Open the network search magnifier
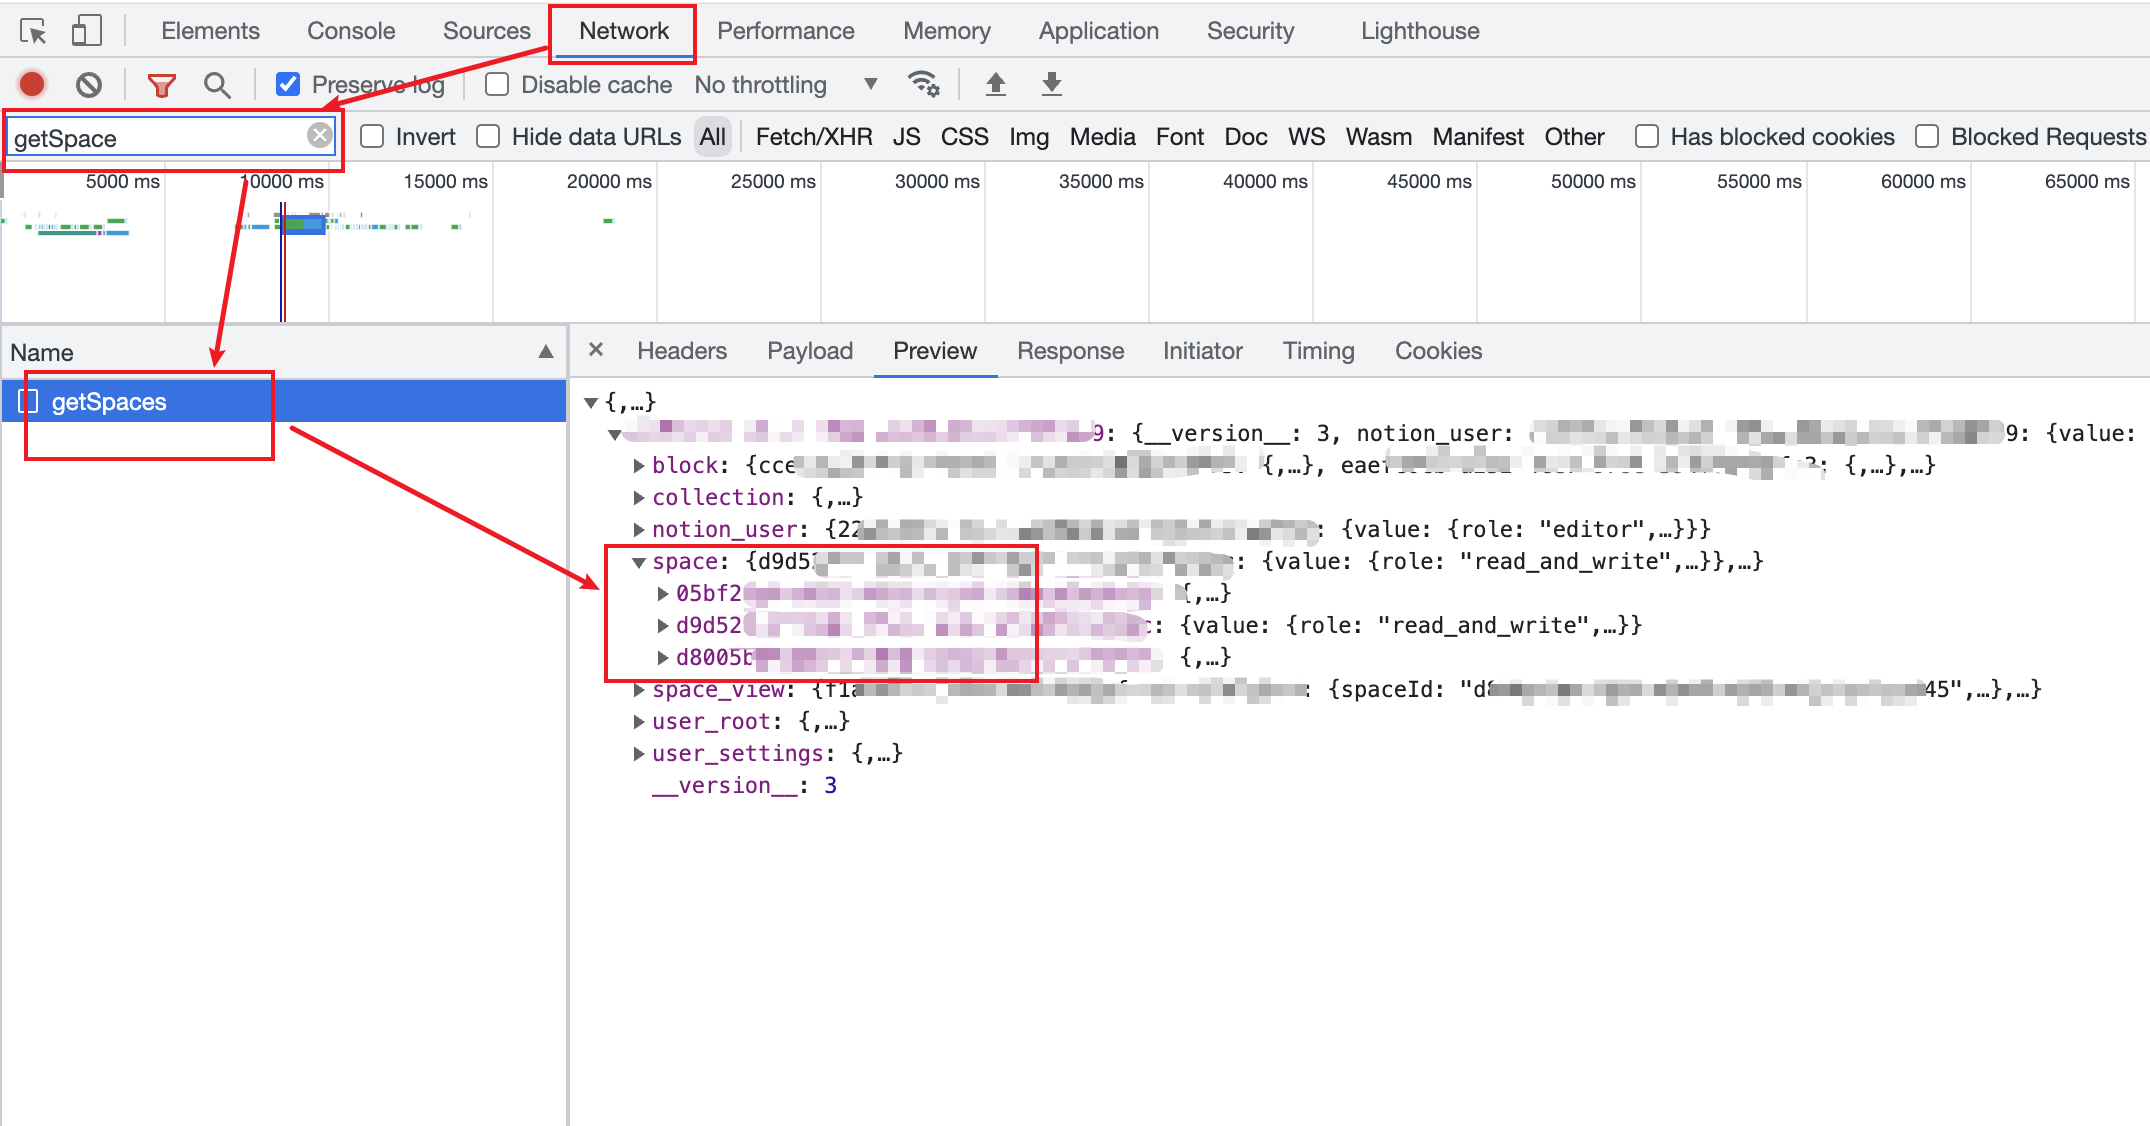The height and width of the screenshot is (1126, 2150). click(217, 85)
